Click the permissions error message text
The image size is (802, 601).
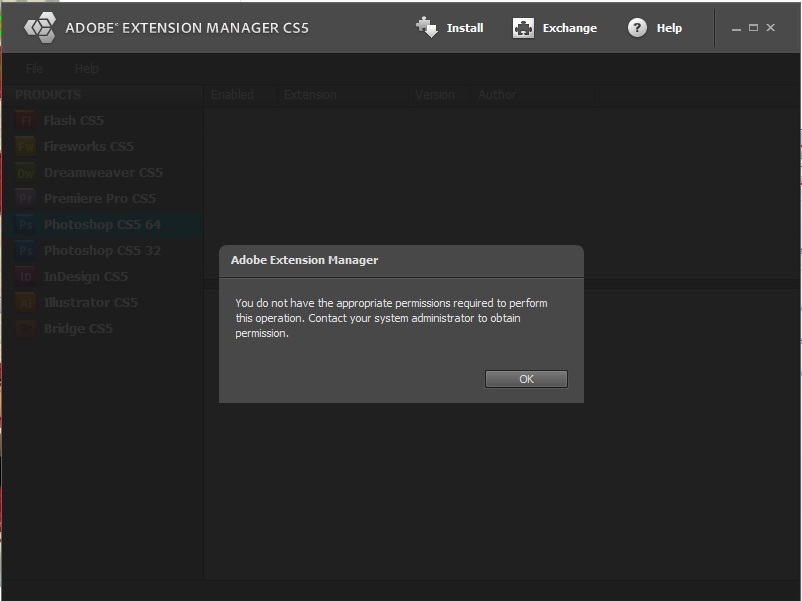(391, 318)
